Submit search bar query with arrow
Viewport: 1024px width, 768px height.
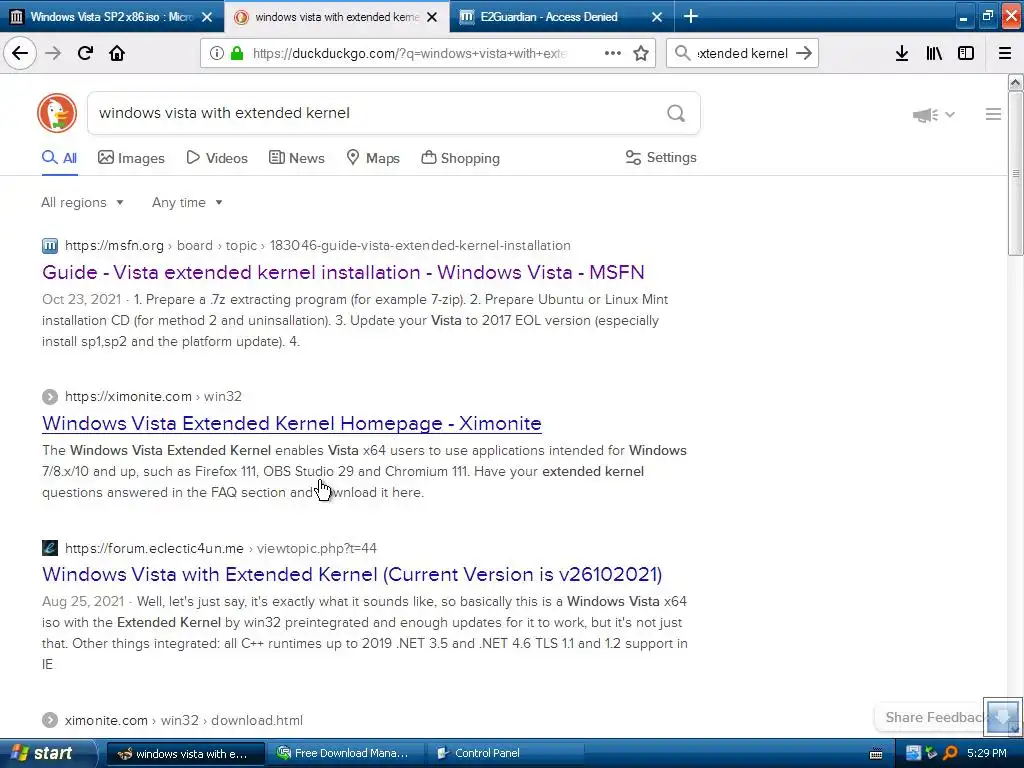[804, 53]
